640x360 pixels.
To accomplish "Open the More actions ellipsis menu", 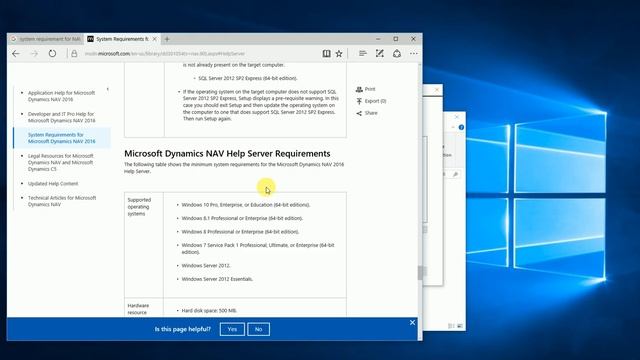I will [x=413, y=53].
